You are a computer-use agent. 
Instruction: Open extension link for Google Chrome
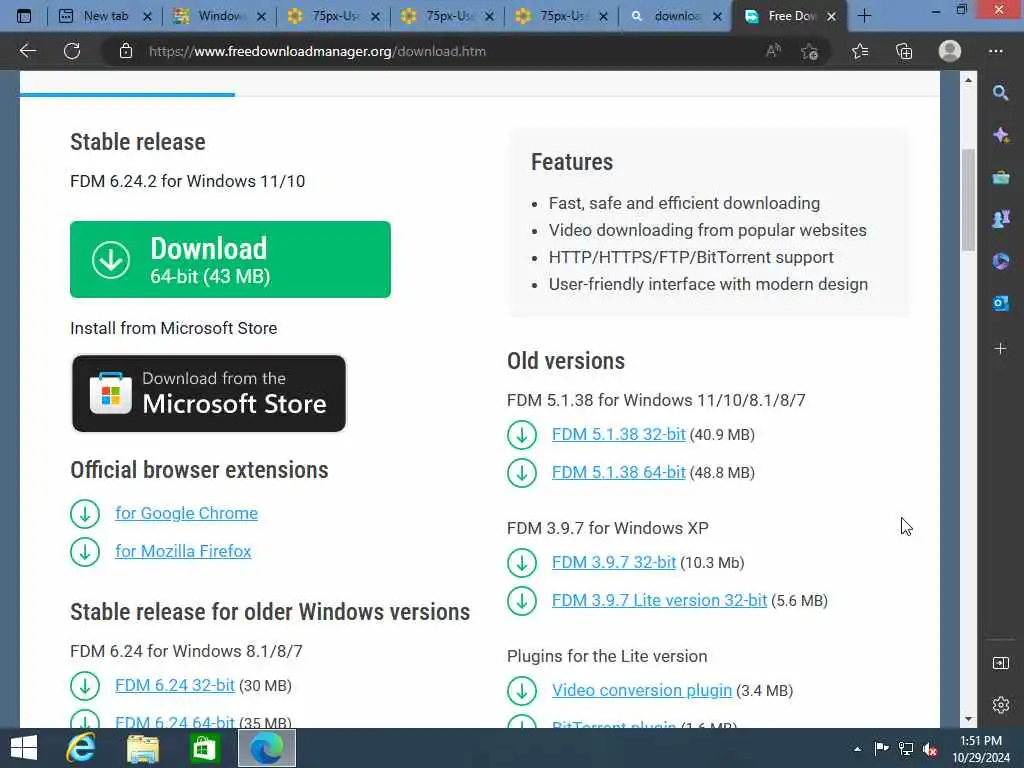[186, 513]
